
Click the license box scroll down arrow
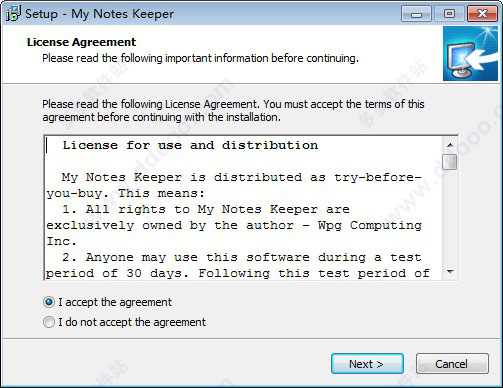(x=450, y=272)
